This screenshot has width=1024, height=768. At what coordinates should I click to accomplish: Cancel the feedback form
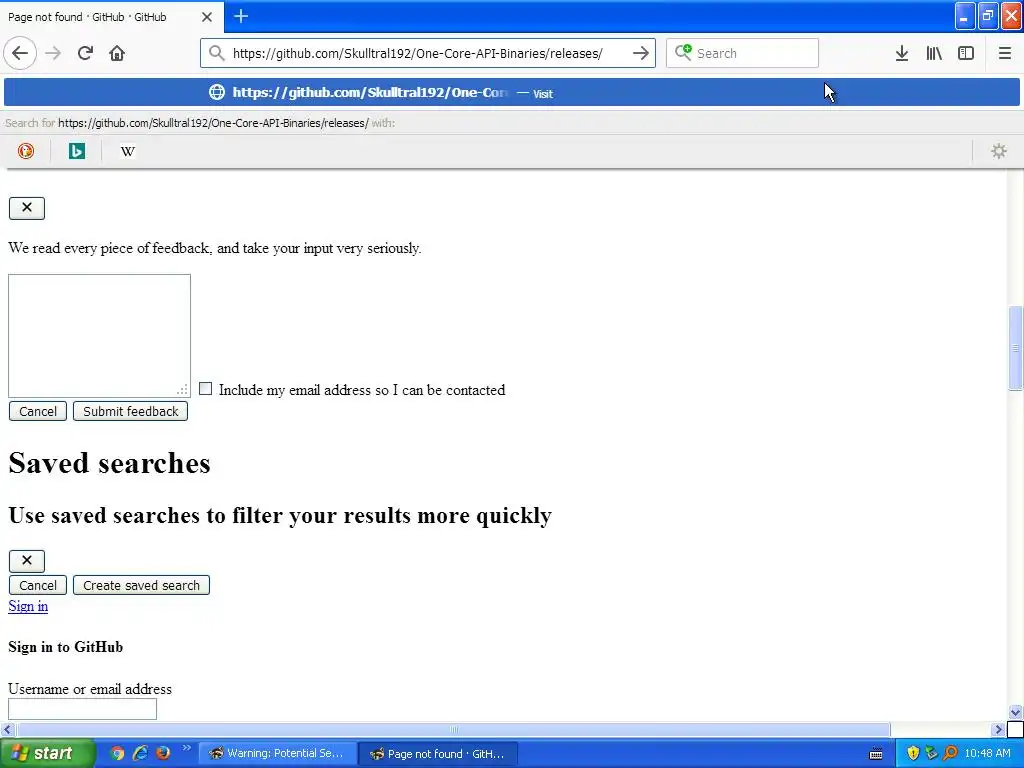[x=38, y=411]
